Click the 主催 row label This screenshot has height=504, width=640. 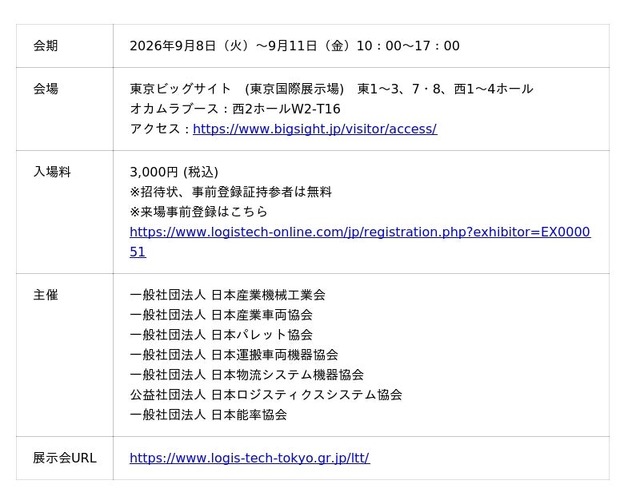[46, 295]
